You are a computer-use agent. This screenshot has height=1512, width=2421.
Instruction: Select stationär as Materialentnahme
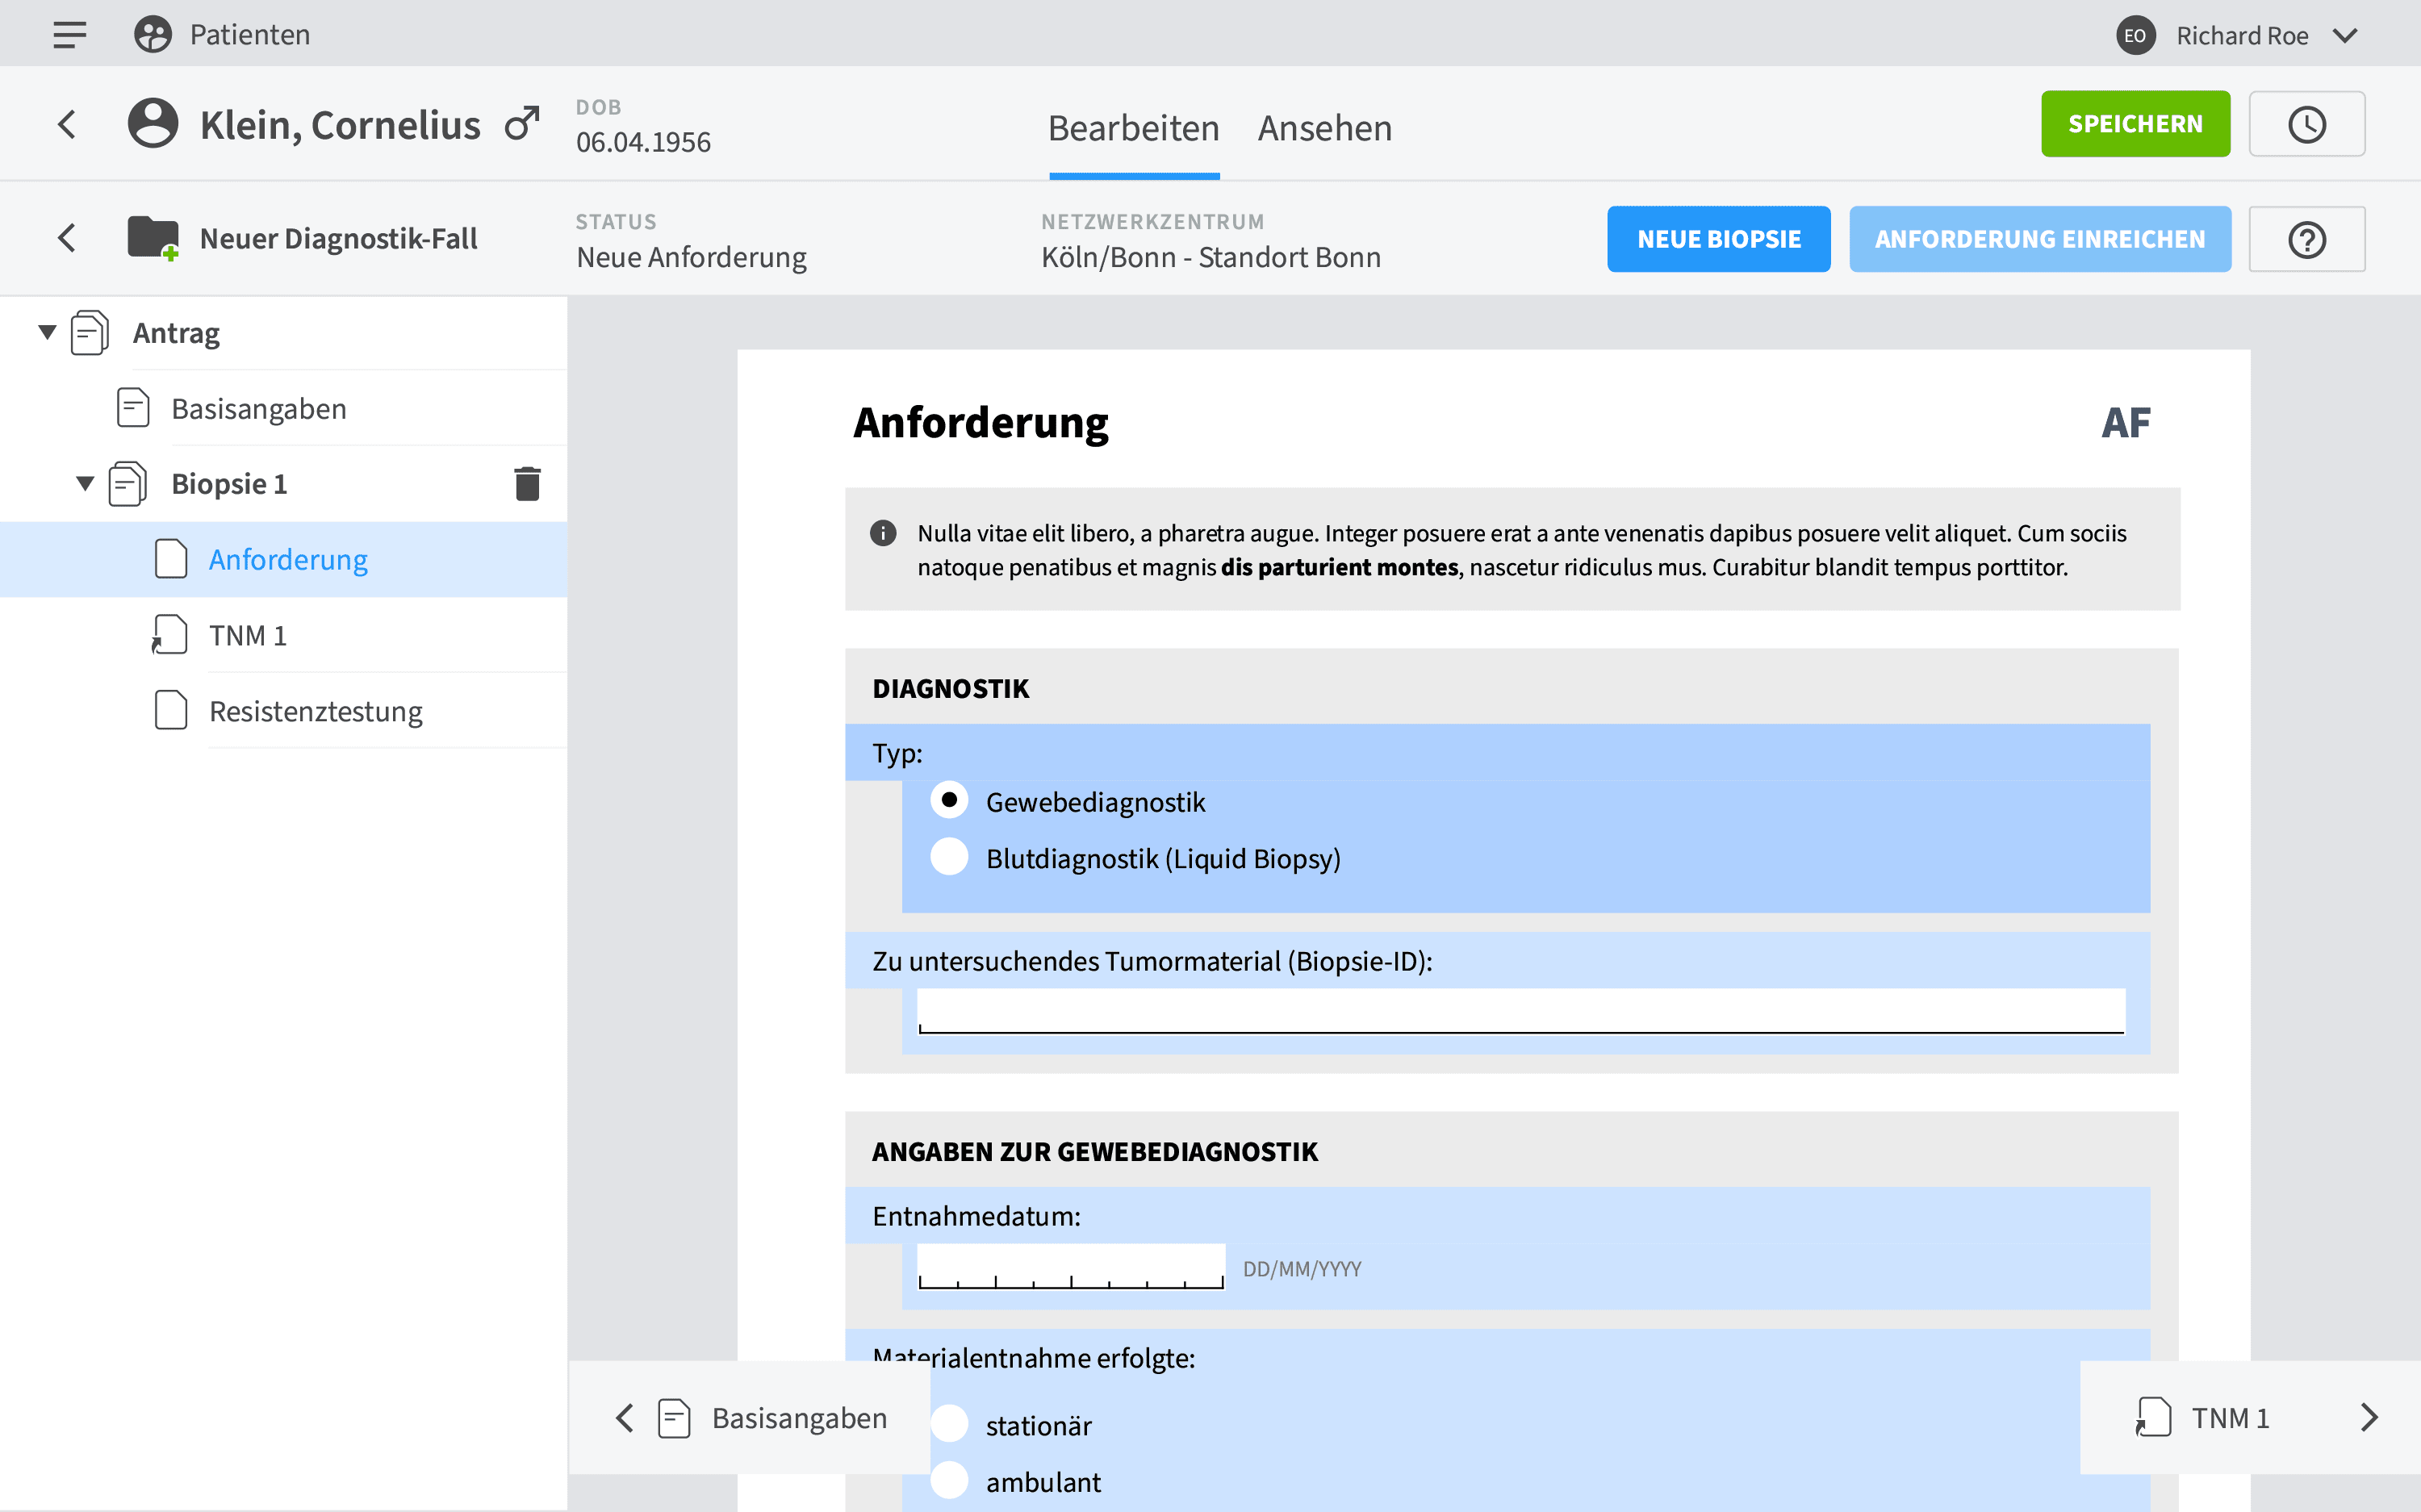[x=949, y=1424]
